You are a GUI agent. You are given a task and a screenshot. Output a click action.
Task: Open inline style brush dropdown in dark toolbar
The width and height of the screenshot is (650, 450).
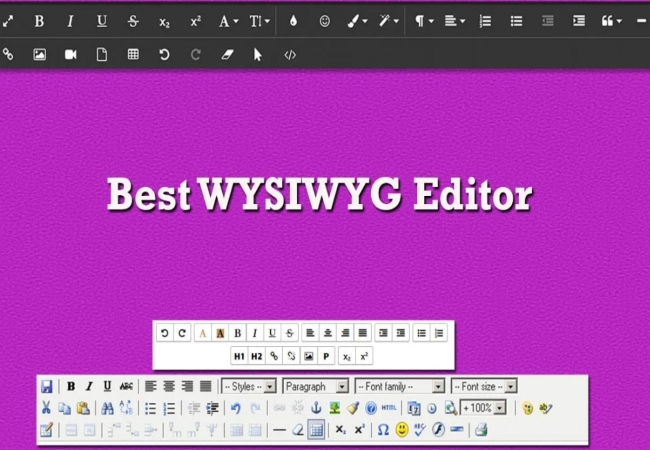click(x=357, y=21)
